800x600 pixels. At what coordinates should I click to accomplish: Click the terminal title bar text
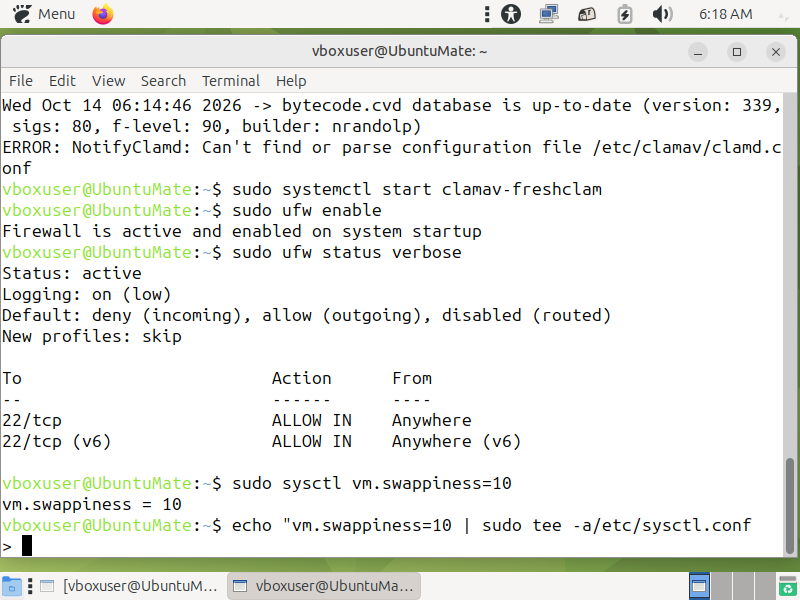coord(399,52)
